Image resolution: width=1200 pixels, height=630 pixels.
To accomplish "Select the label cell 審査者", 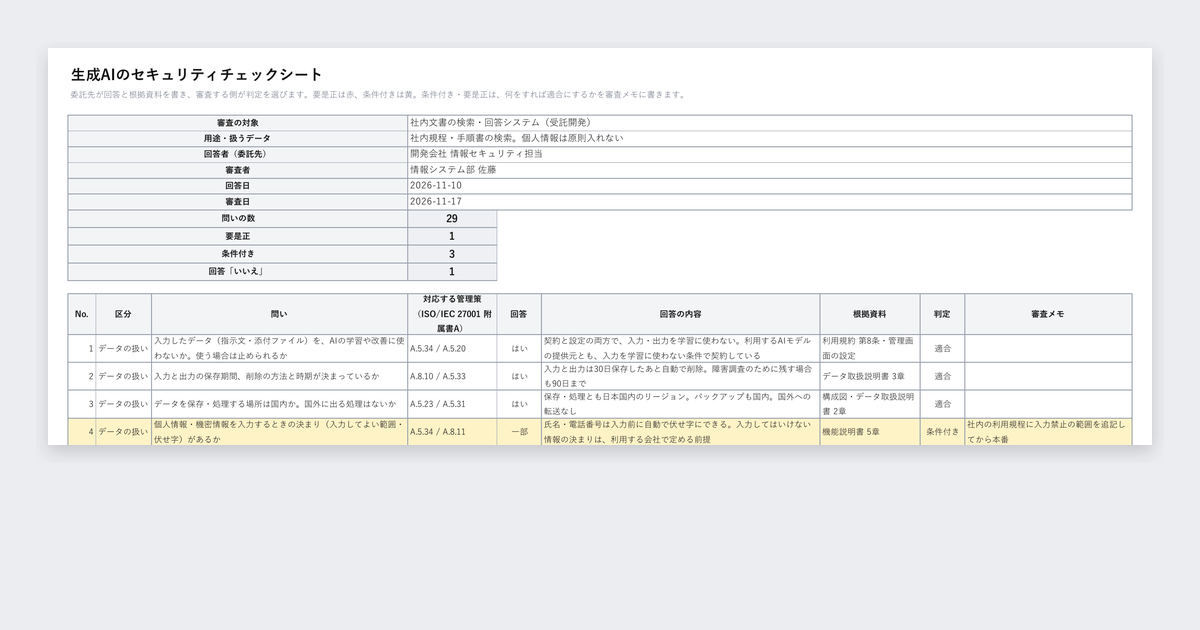I will [x=238, y=171].
